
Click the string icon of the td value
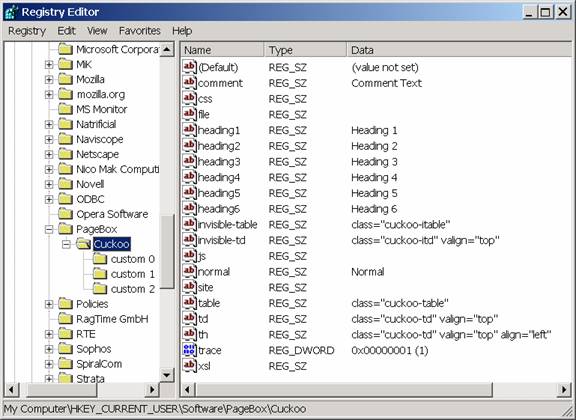tap(190, 318)
